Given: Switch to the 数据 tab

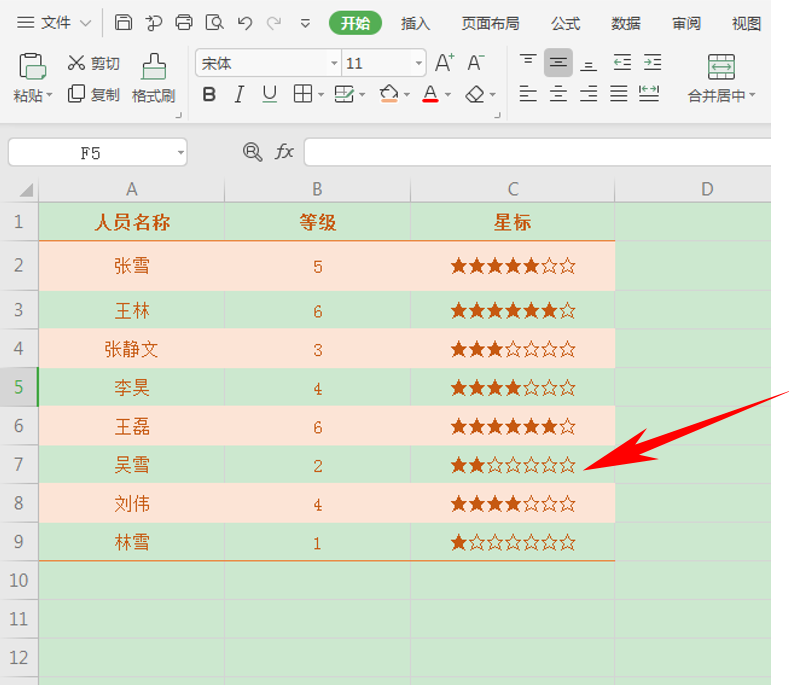Looking at the screenshot, I should (625, 23).
